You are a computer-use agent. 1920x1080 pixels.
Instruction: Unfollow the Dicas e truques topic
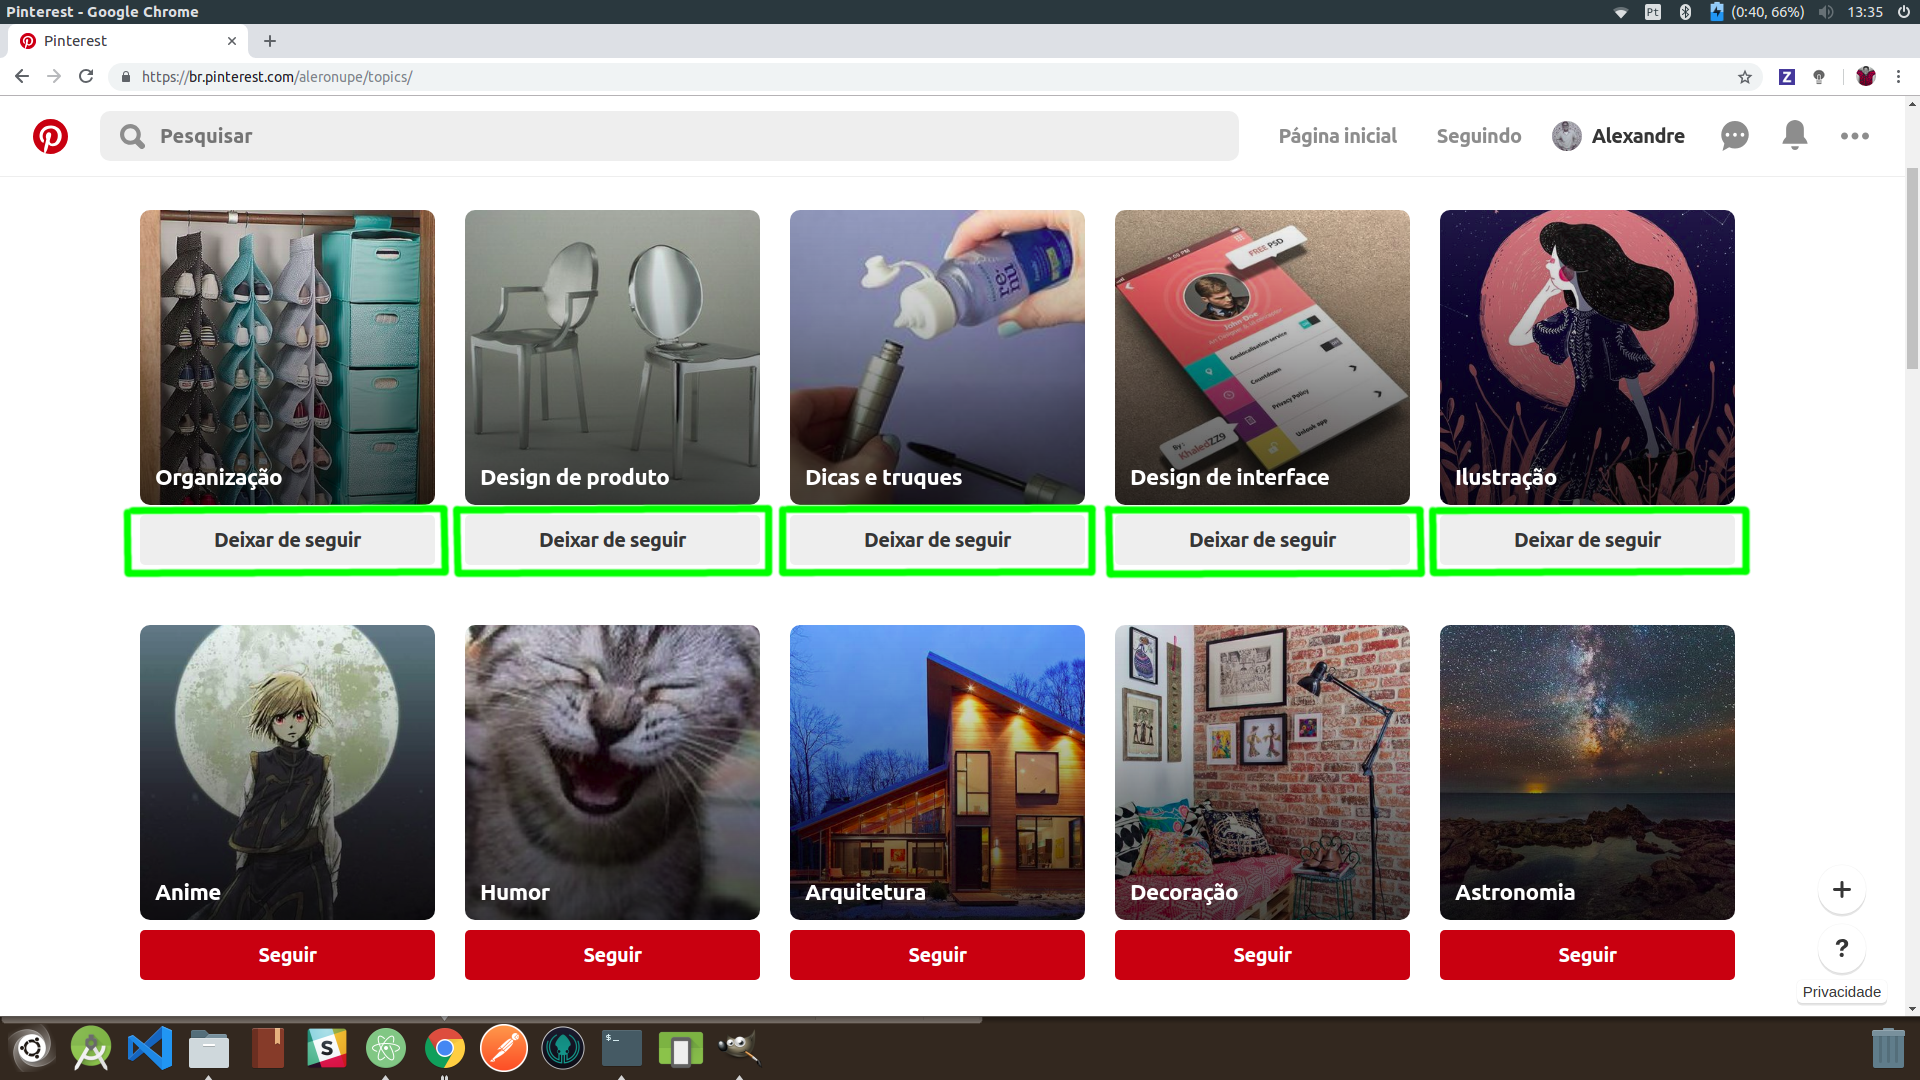click(937, 540)
